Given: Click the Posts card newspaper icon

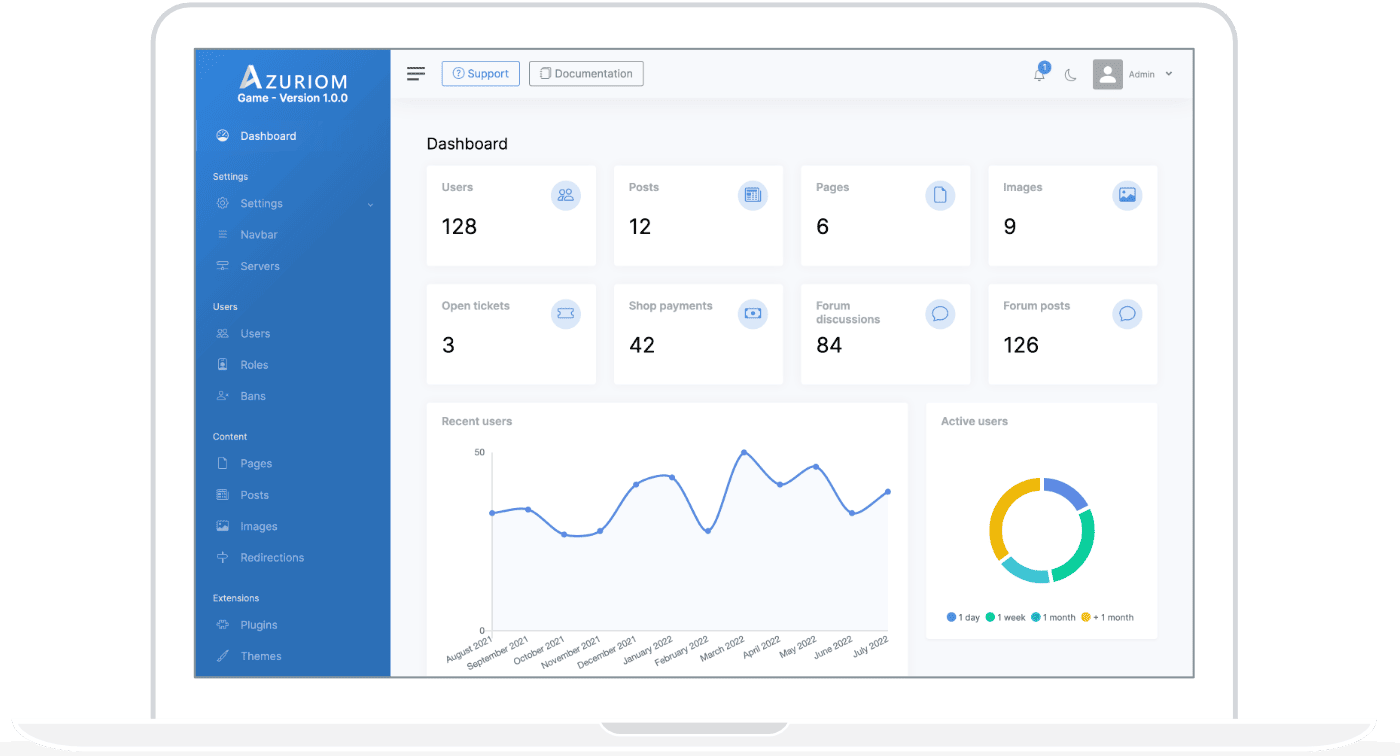Looking at the screenshot, I should 753,195.
